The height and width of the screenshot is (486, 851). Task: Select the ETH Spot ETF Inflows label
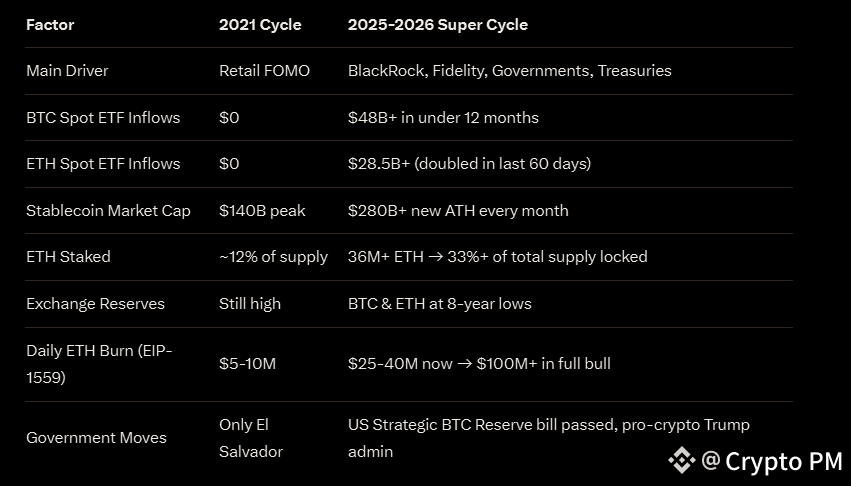(103, 164)
